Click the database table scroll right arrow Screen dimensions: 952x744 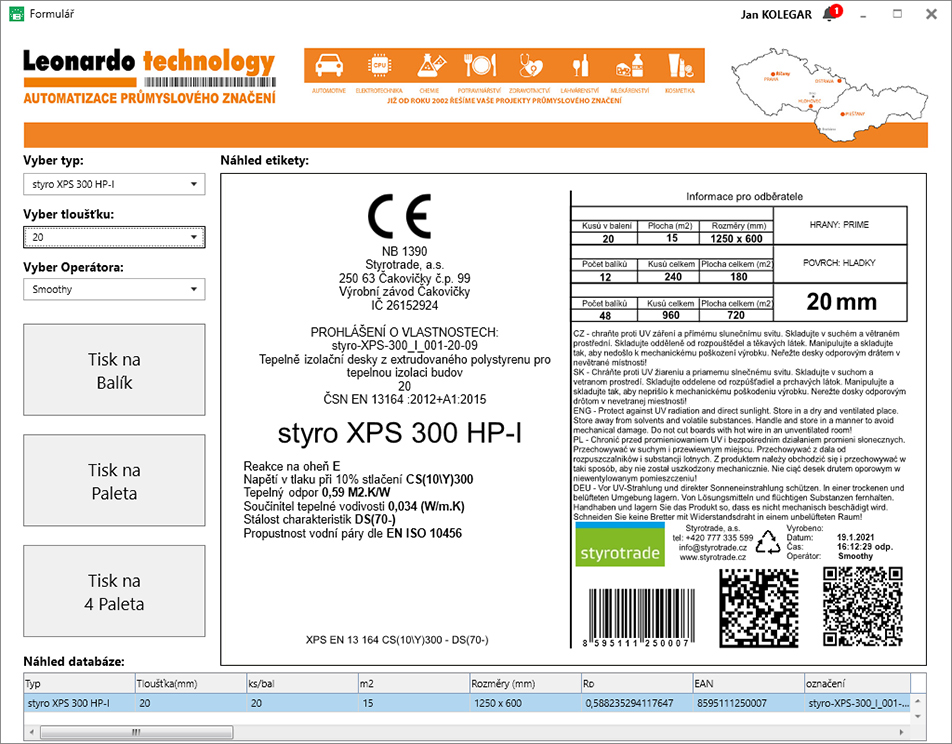click(902, 732)
